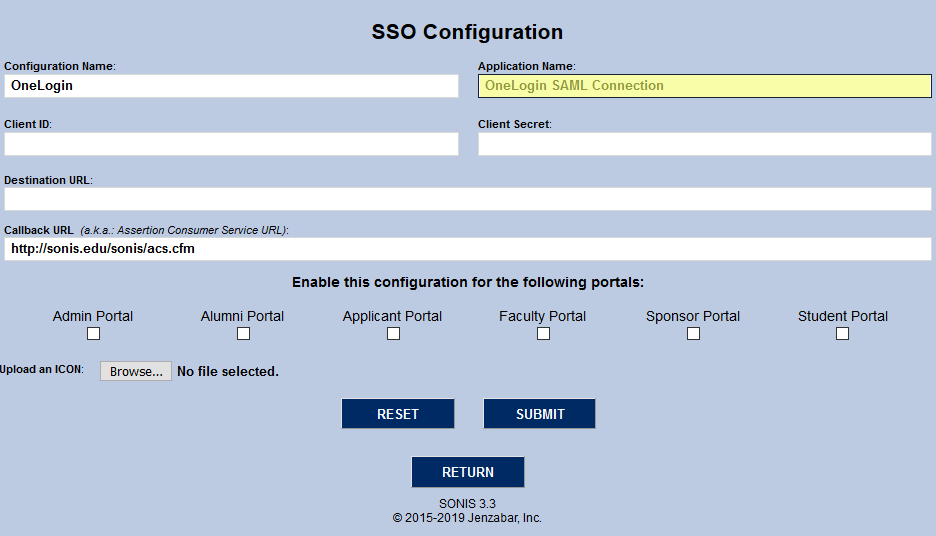Image resolution: width=936 pixels, height=536 pixels.
Task: Click the Faculty Portal label
Action: tap(543, 316)
